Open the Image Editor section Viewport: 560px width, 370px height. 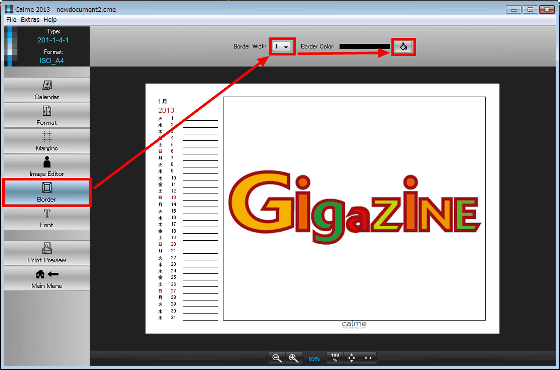point(47,167)
